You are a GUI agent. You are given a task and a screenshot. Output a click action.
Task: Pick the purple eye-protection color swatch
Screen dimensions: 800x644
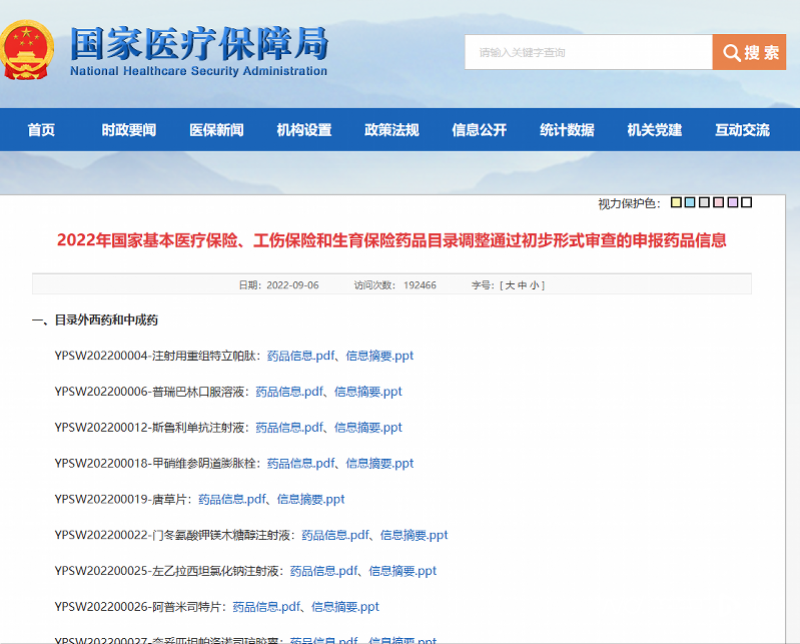[732, 203]
